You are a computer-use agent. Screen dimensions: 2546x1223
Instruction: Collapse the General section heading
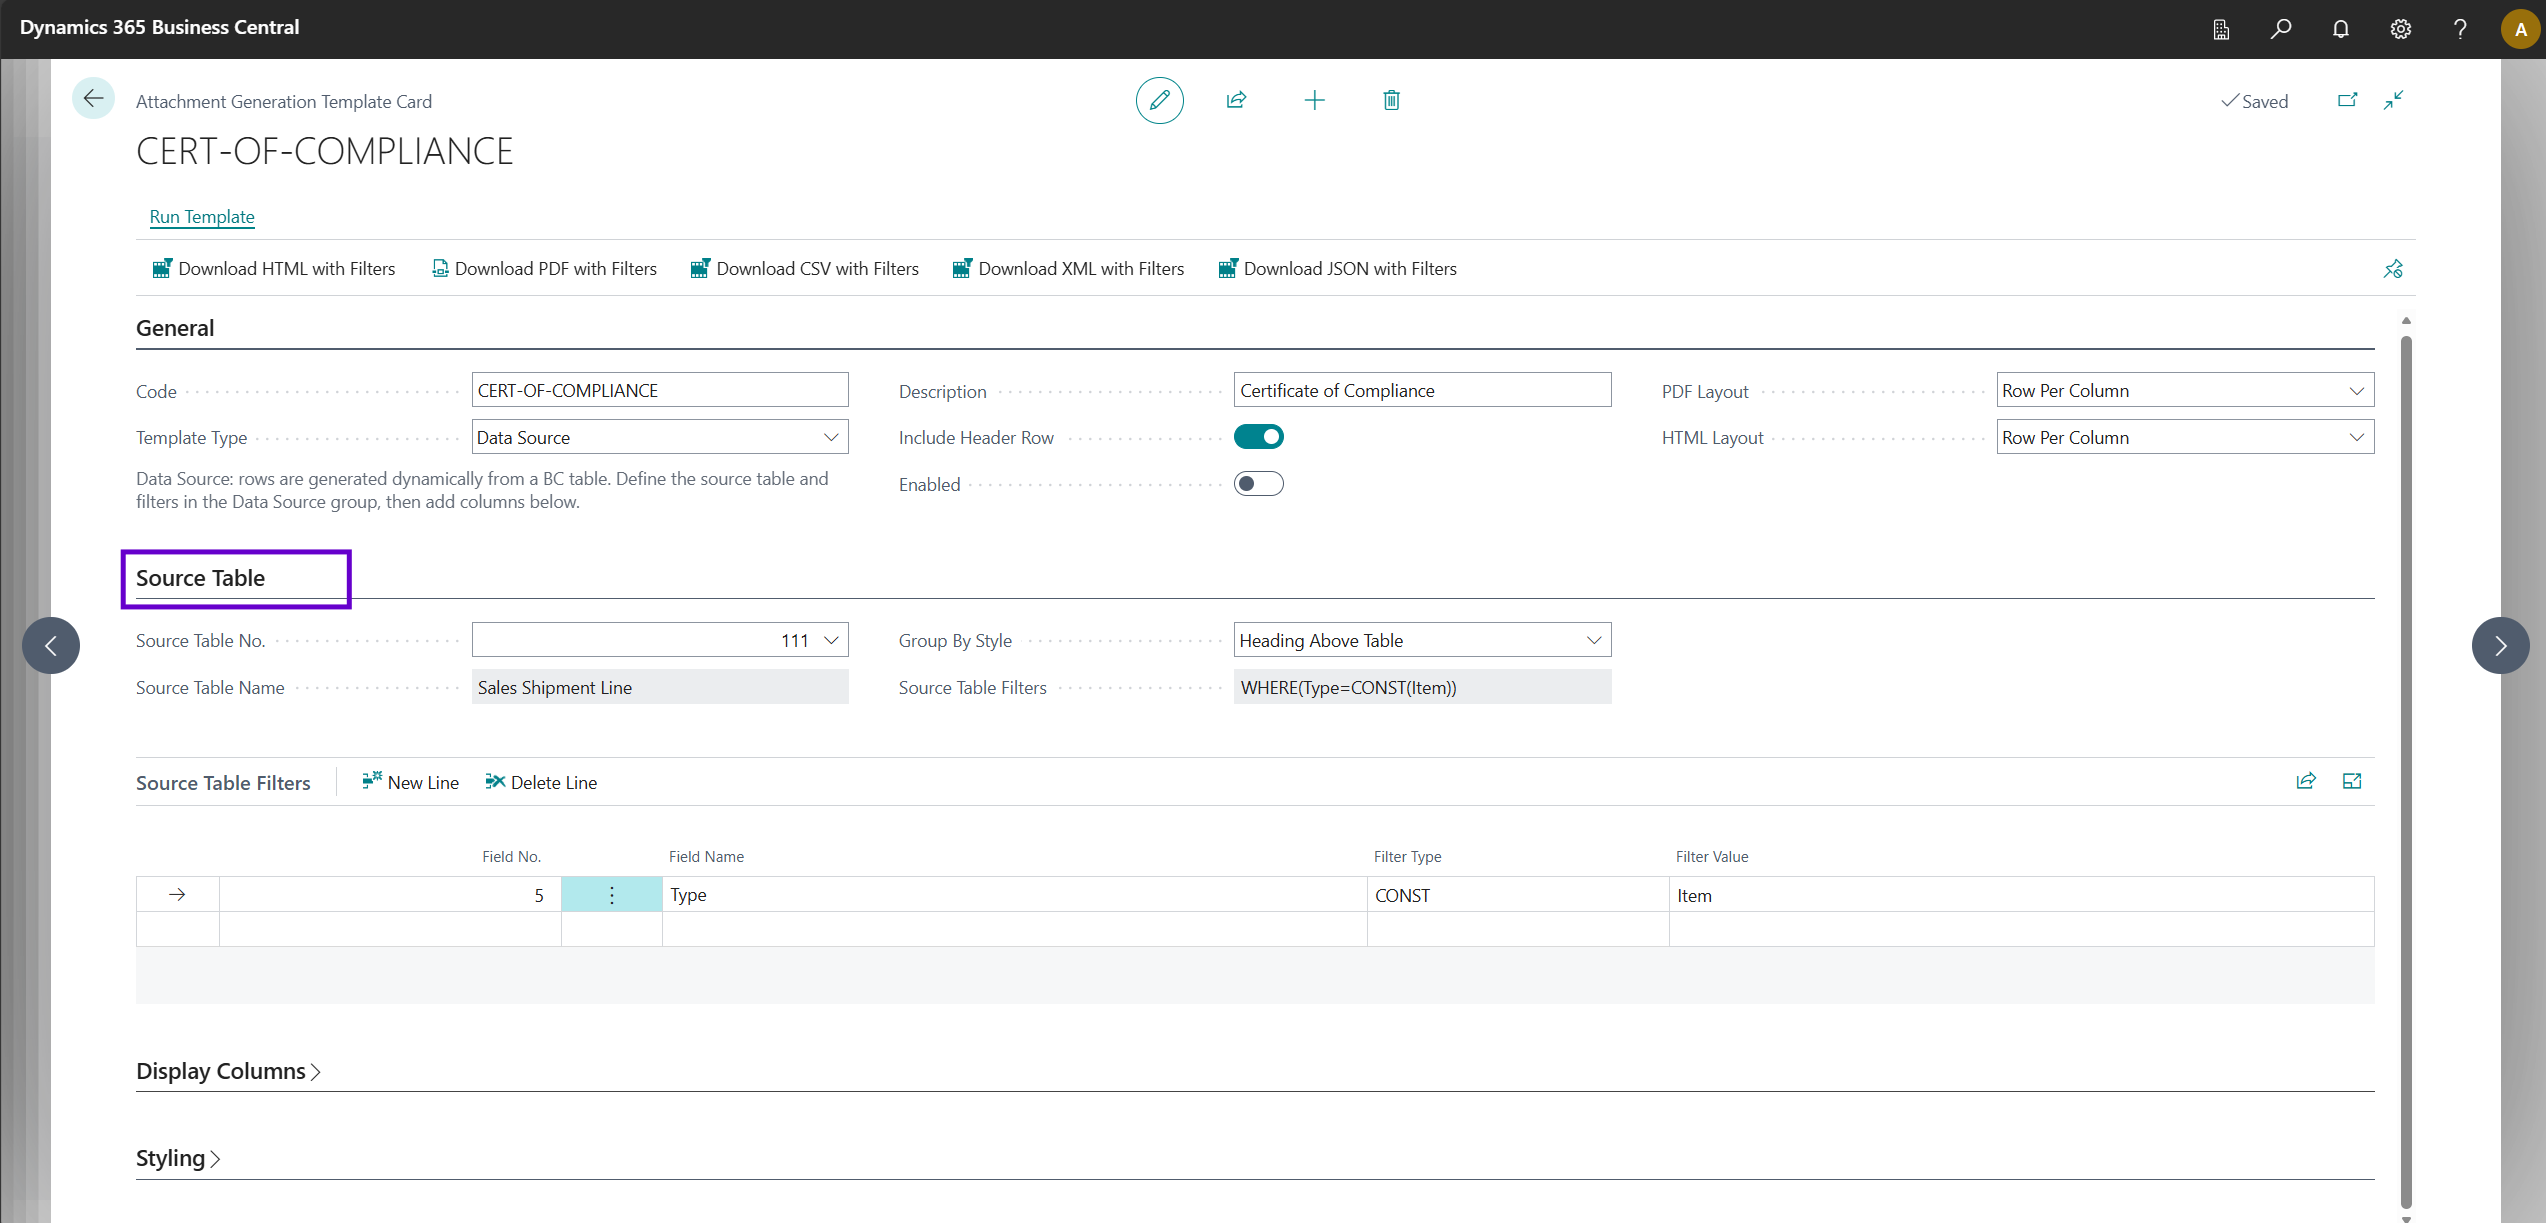click(175, 328)
